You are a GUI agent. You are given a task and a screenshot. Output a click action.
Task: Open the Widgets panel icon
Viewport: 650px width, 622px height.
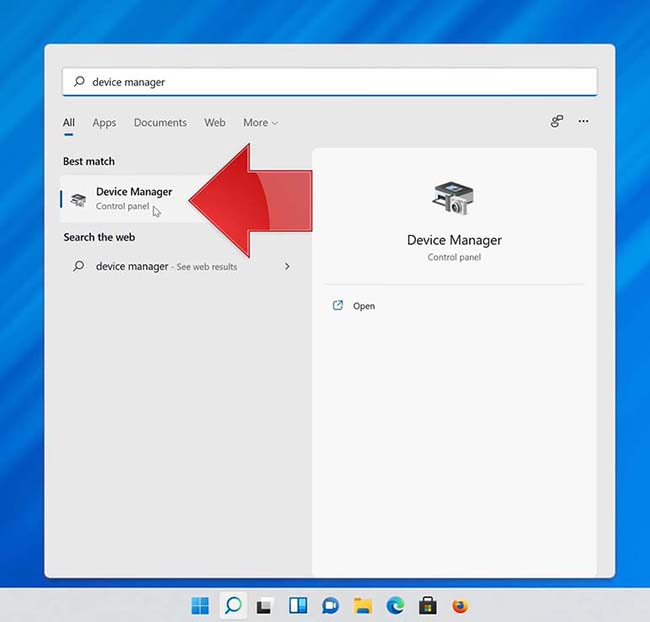point(298,606)
